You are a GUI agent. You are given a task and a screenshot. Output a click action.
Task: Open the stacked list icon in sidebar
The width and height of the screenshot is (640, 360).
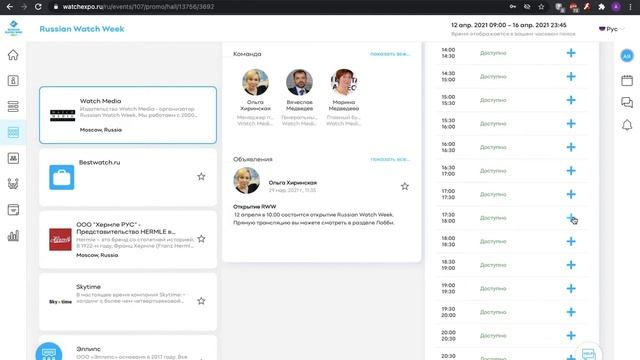[13, 107]
